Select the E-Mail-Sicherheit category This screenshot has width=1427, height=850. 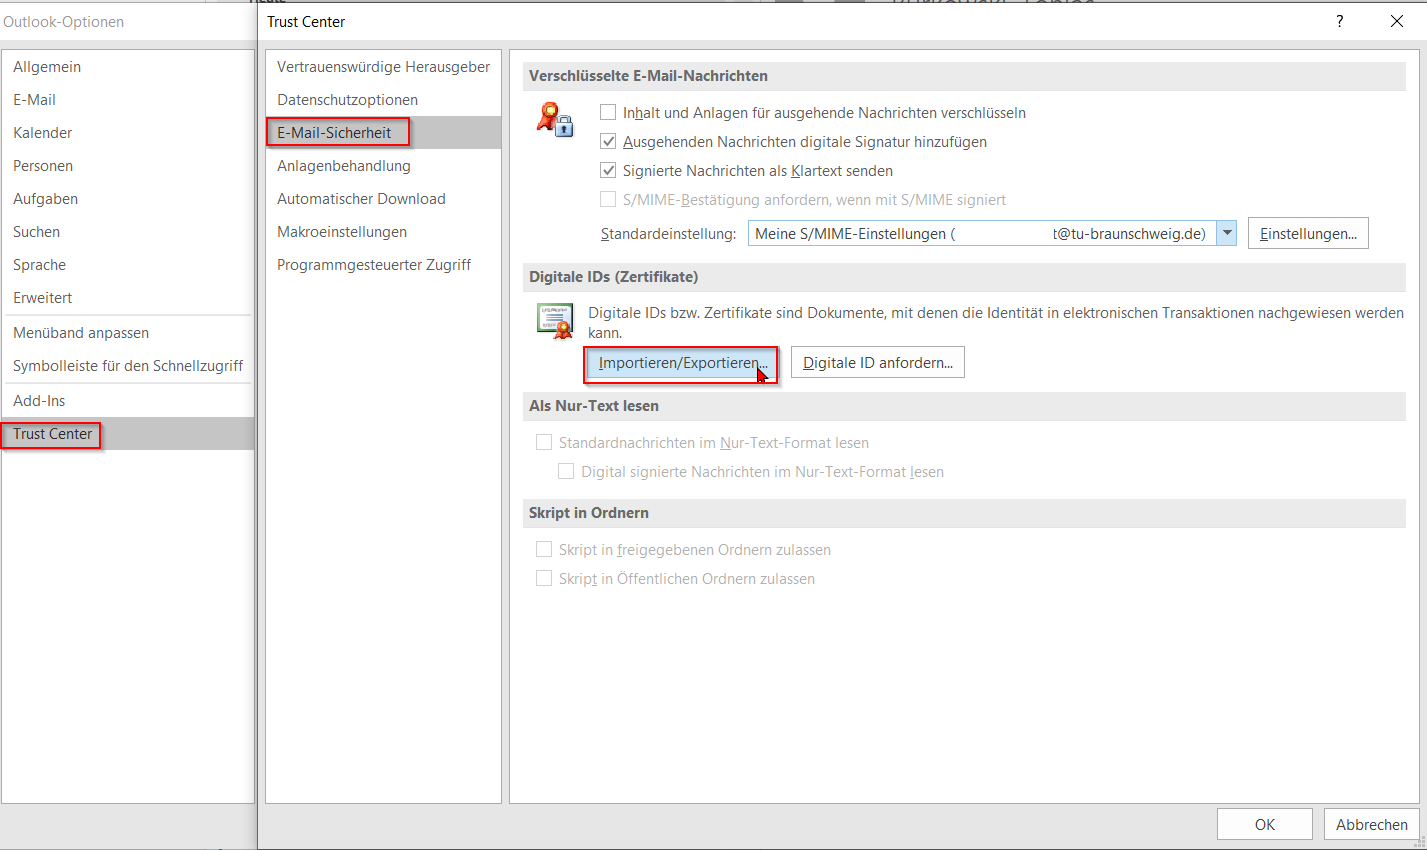point(383,133)
